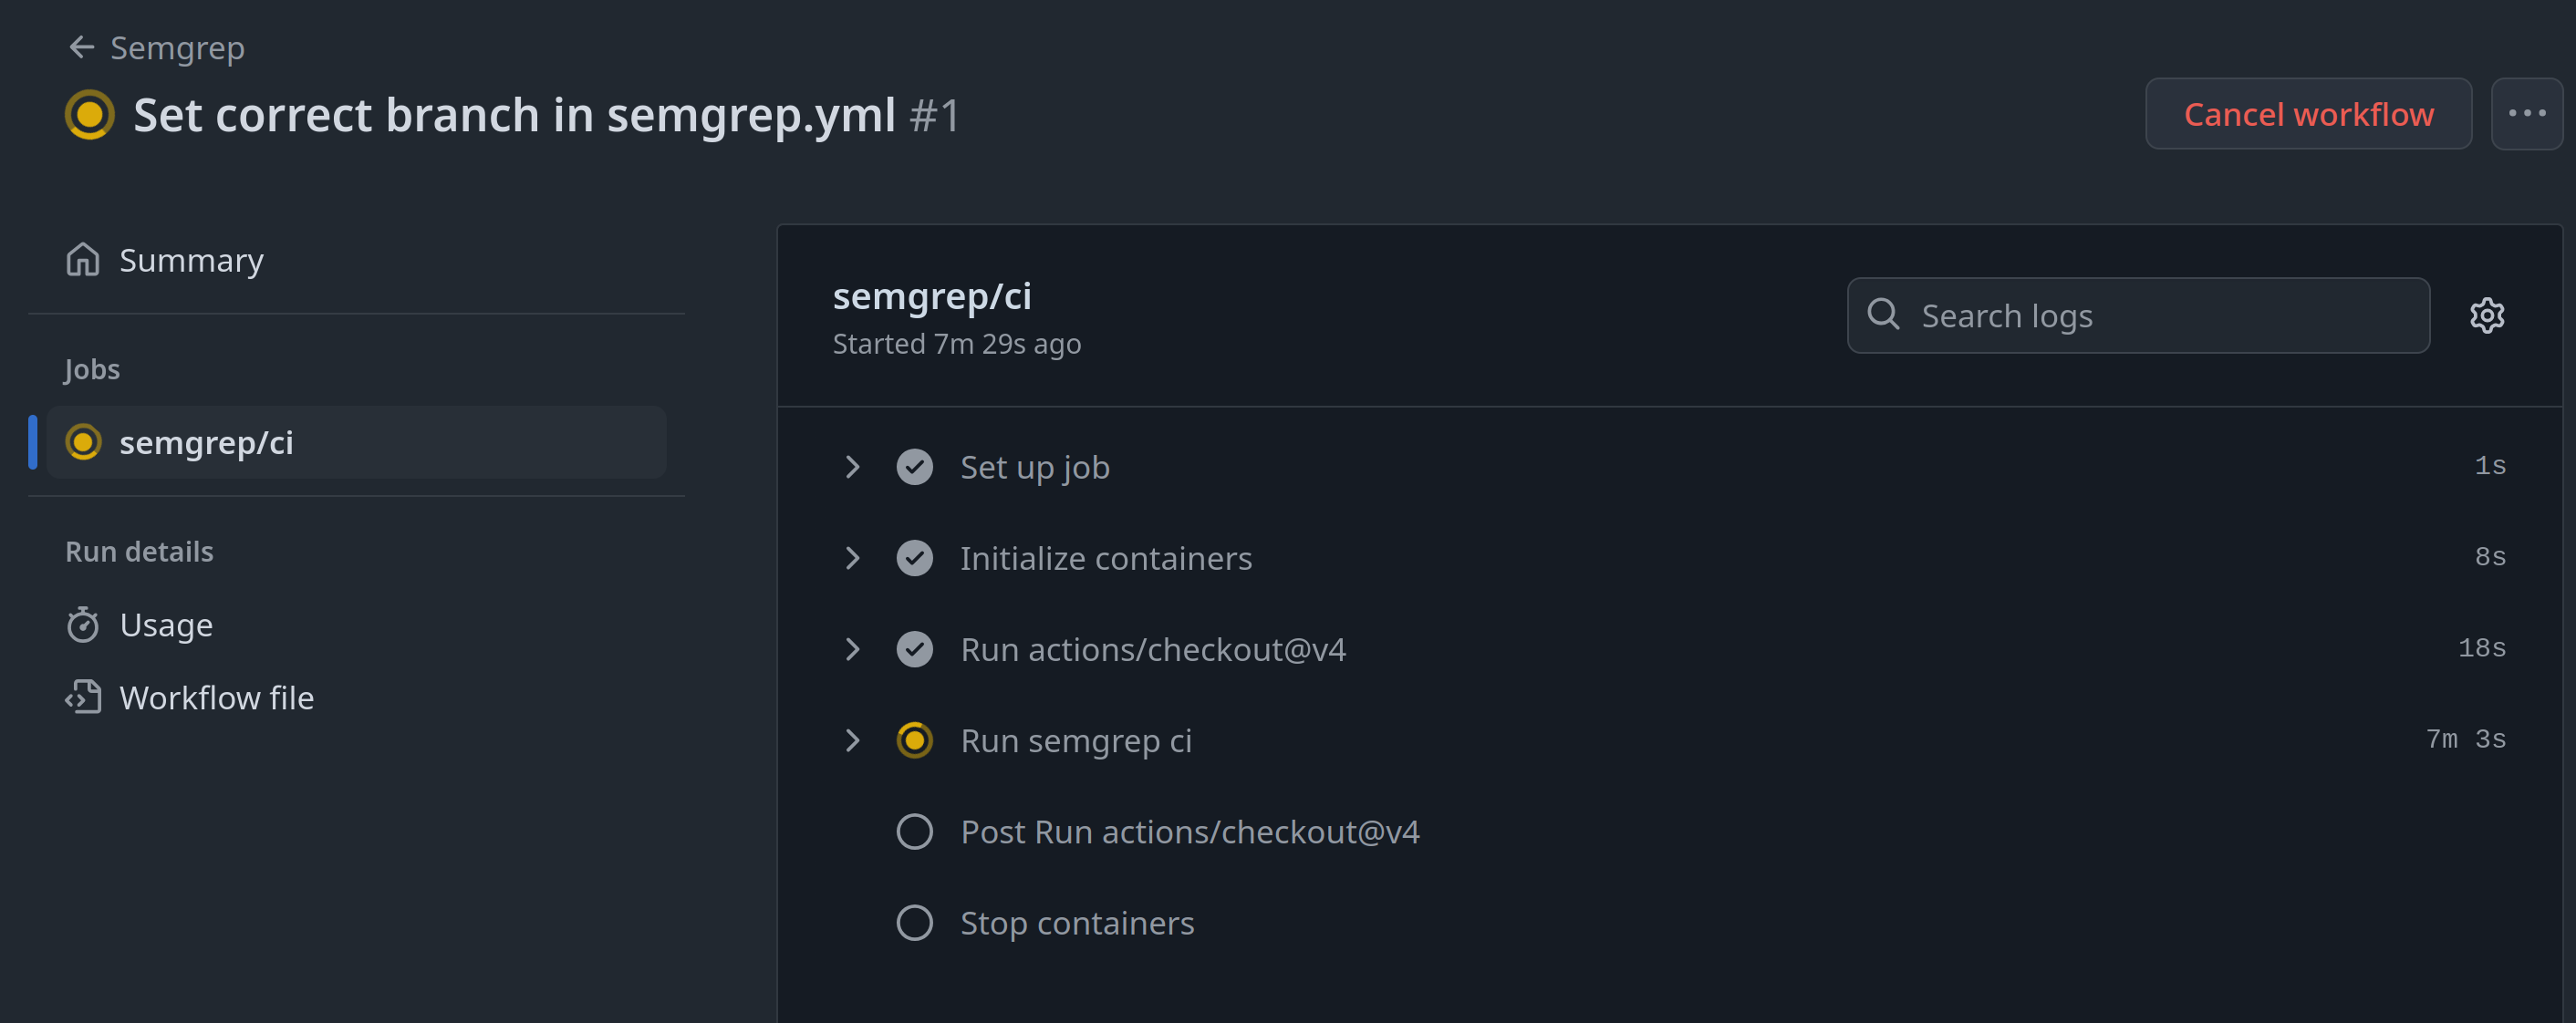Click the Usage stopwatch icon

click(x=82, y=624)
